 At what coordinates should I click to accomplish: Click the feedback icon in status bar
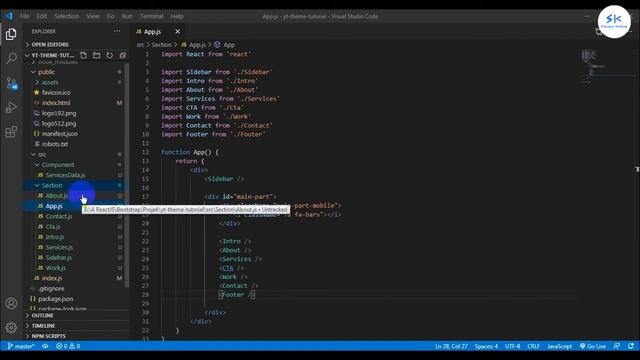tap(617, 346)
